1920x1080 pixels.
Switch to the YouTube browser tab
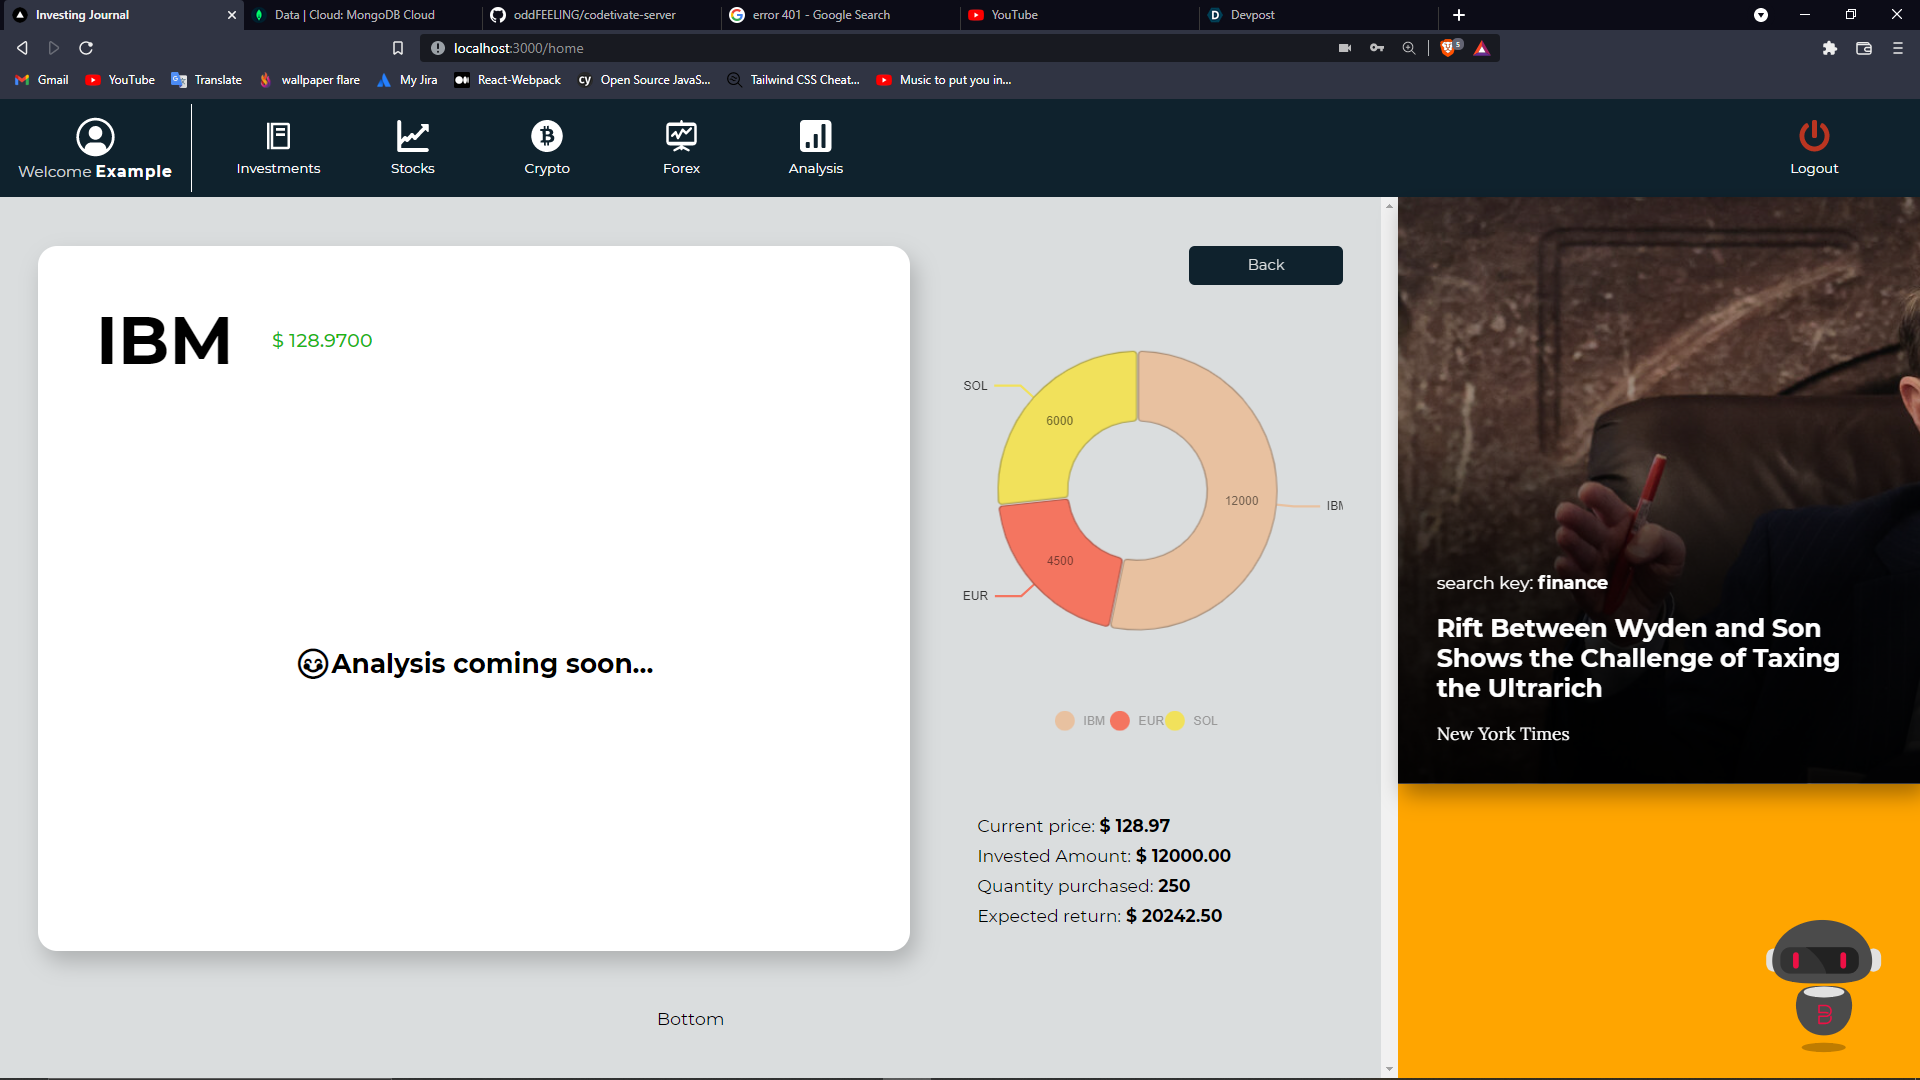(x=1013, y=15)
